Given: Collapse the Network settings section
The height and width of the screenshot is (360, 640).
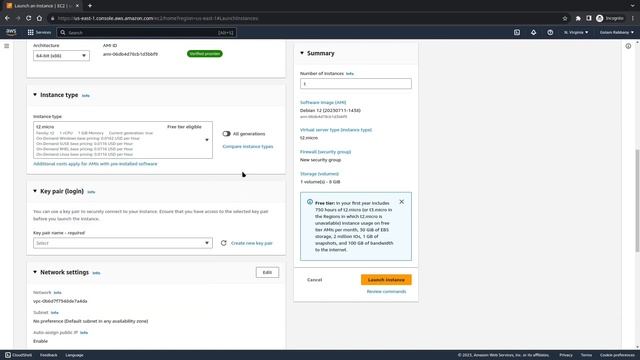Looking at the screenshot, I should [x=35, y=272].
